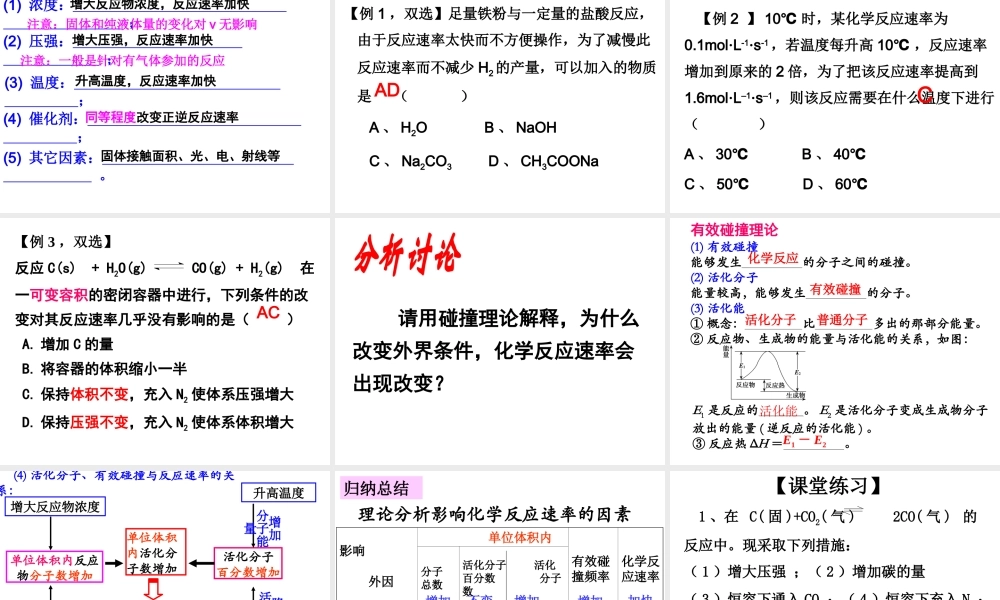Choose option 'D、CH3COONa'
1000x600 pixels.
click(x=543, y=162)
